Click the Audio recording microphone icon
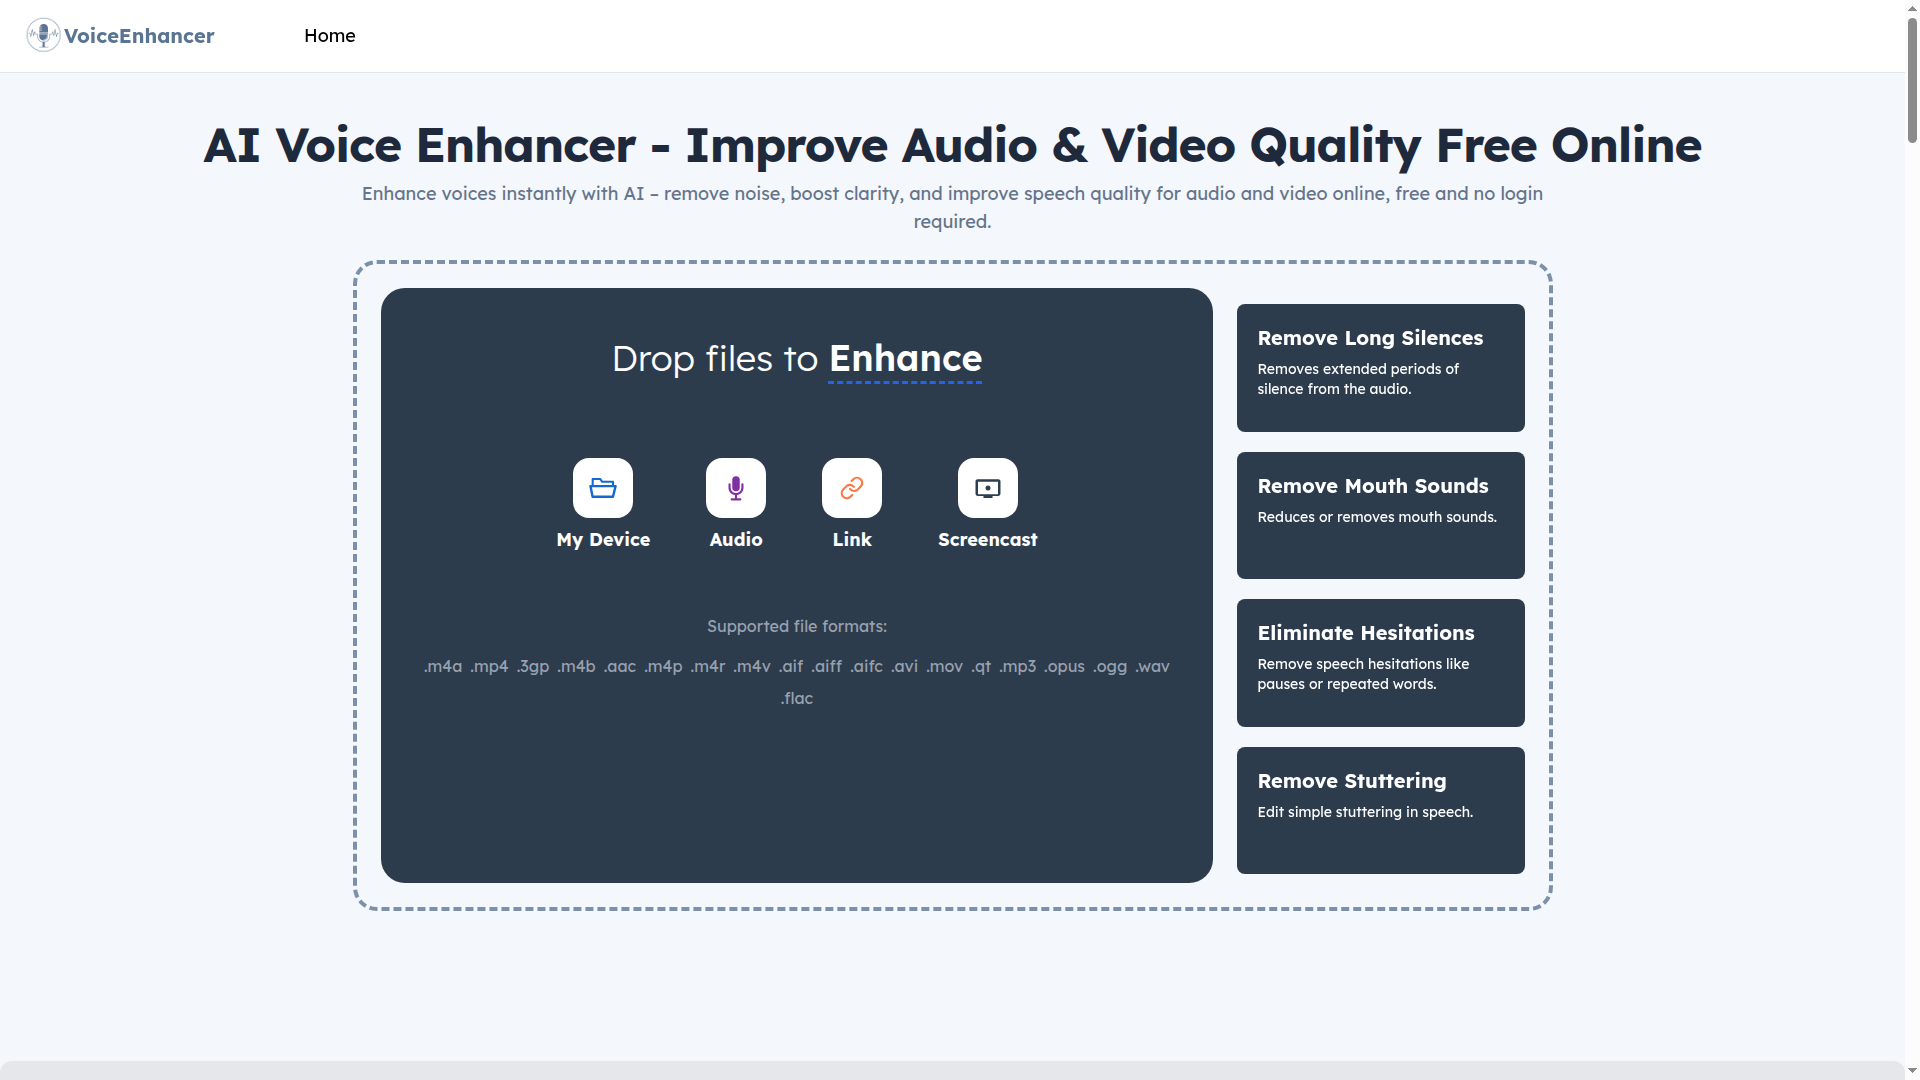Viewport: 1920px width, 1080px height. tap(735, 488)
